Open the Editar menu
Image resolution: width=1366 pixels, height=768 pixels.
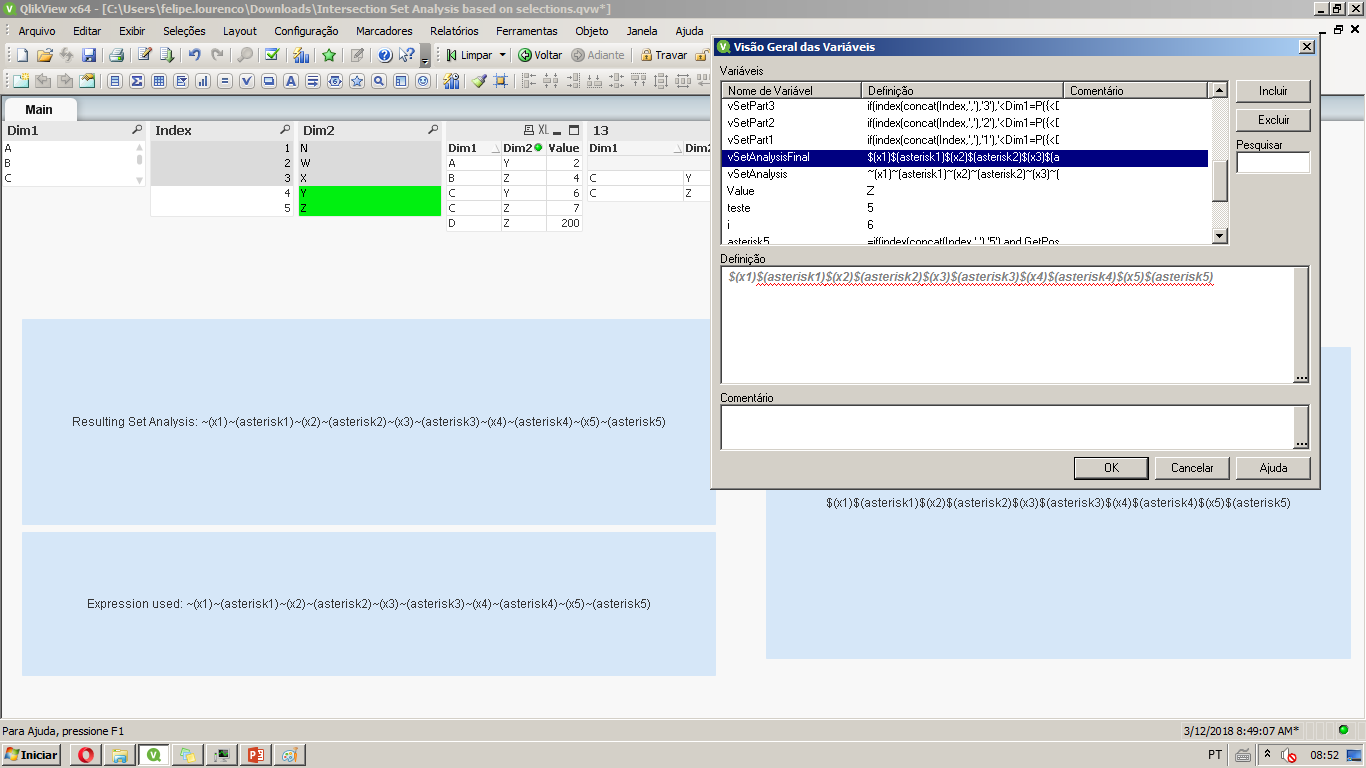pos(87,31)
